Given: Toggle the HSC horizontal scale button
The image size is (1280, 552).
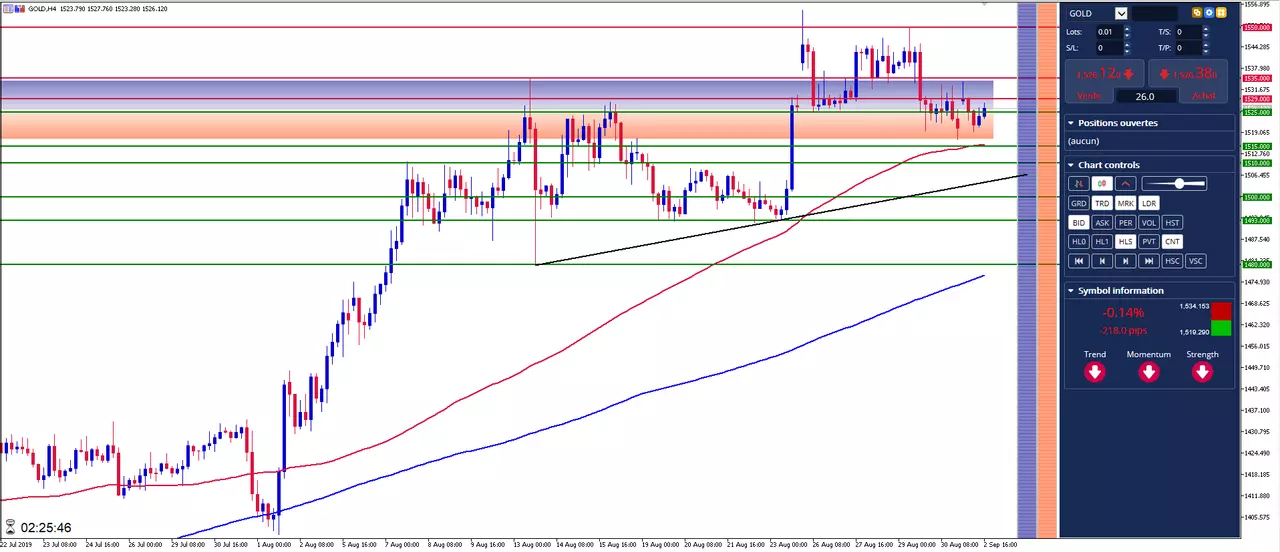Looking at the screenshot, I should pos(1173,261).
